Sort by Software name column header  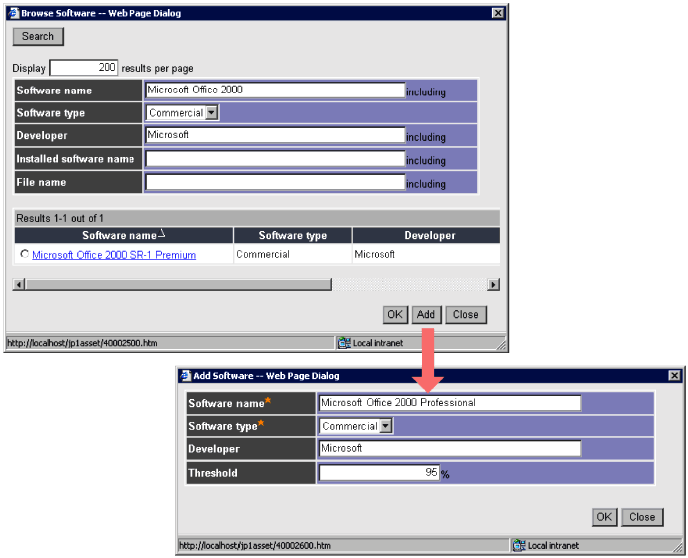pos(124,235)
